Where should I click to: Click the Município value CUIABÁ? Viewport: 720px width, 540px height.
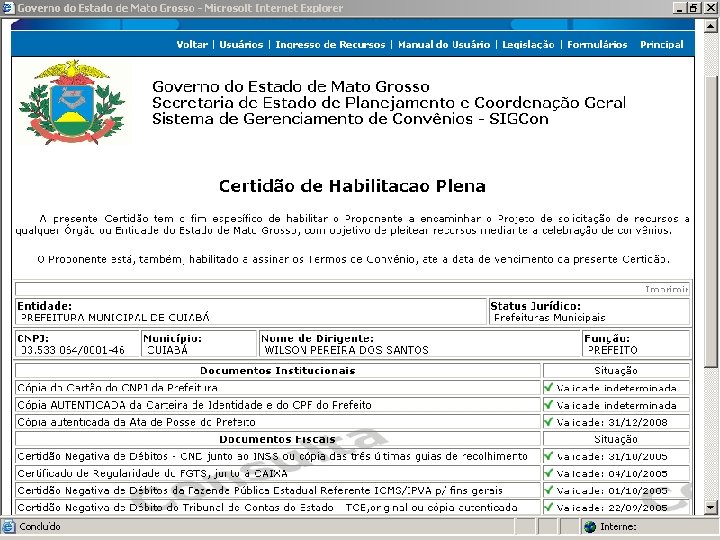167,350
